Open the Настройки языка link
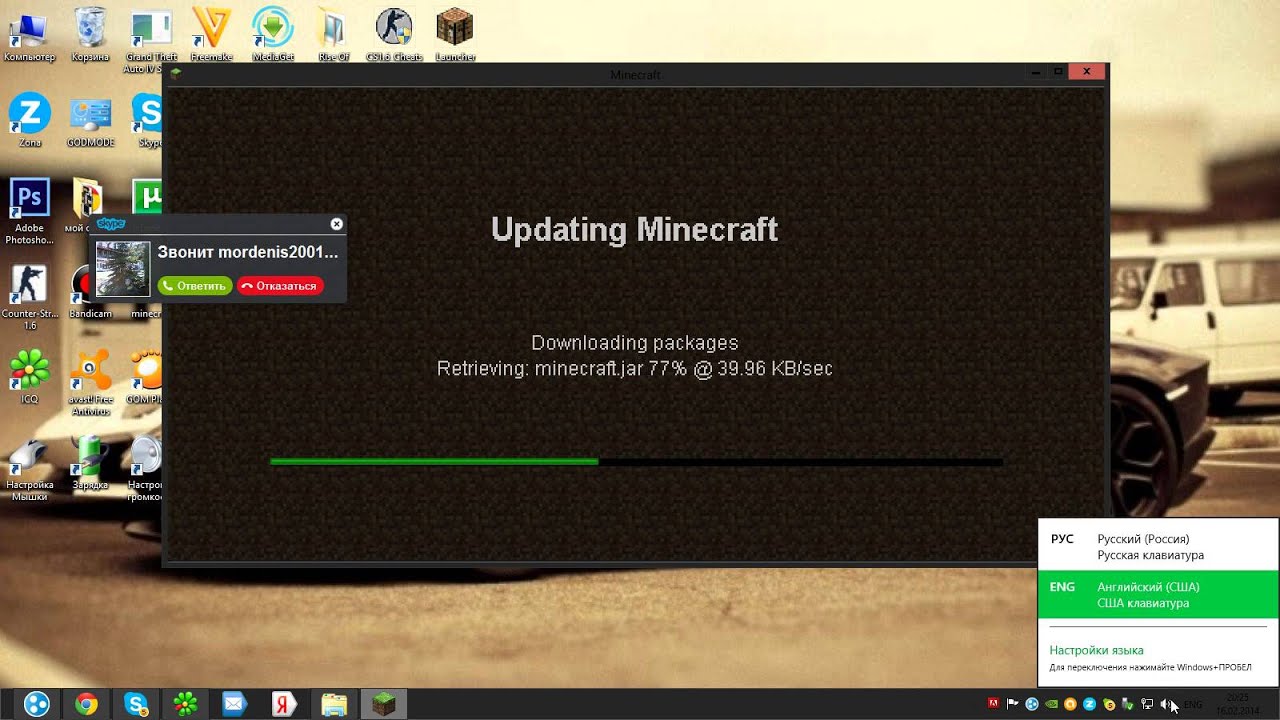This screenshot has width=1280, height=720. pyautogui.click(x=1096, y=650)
